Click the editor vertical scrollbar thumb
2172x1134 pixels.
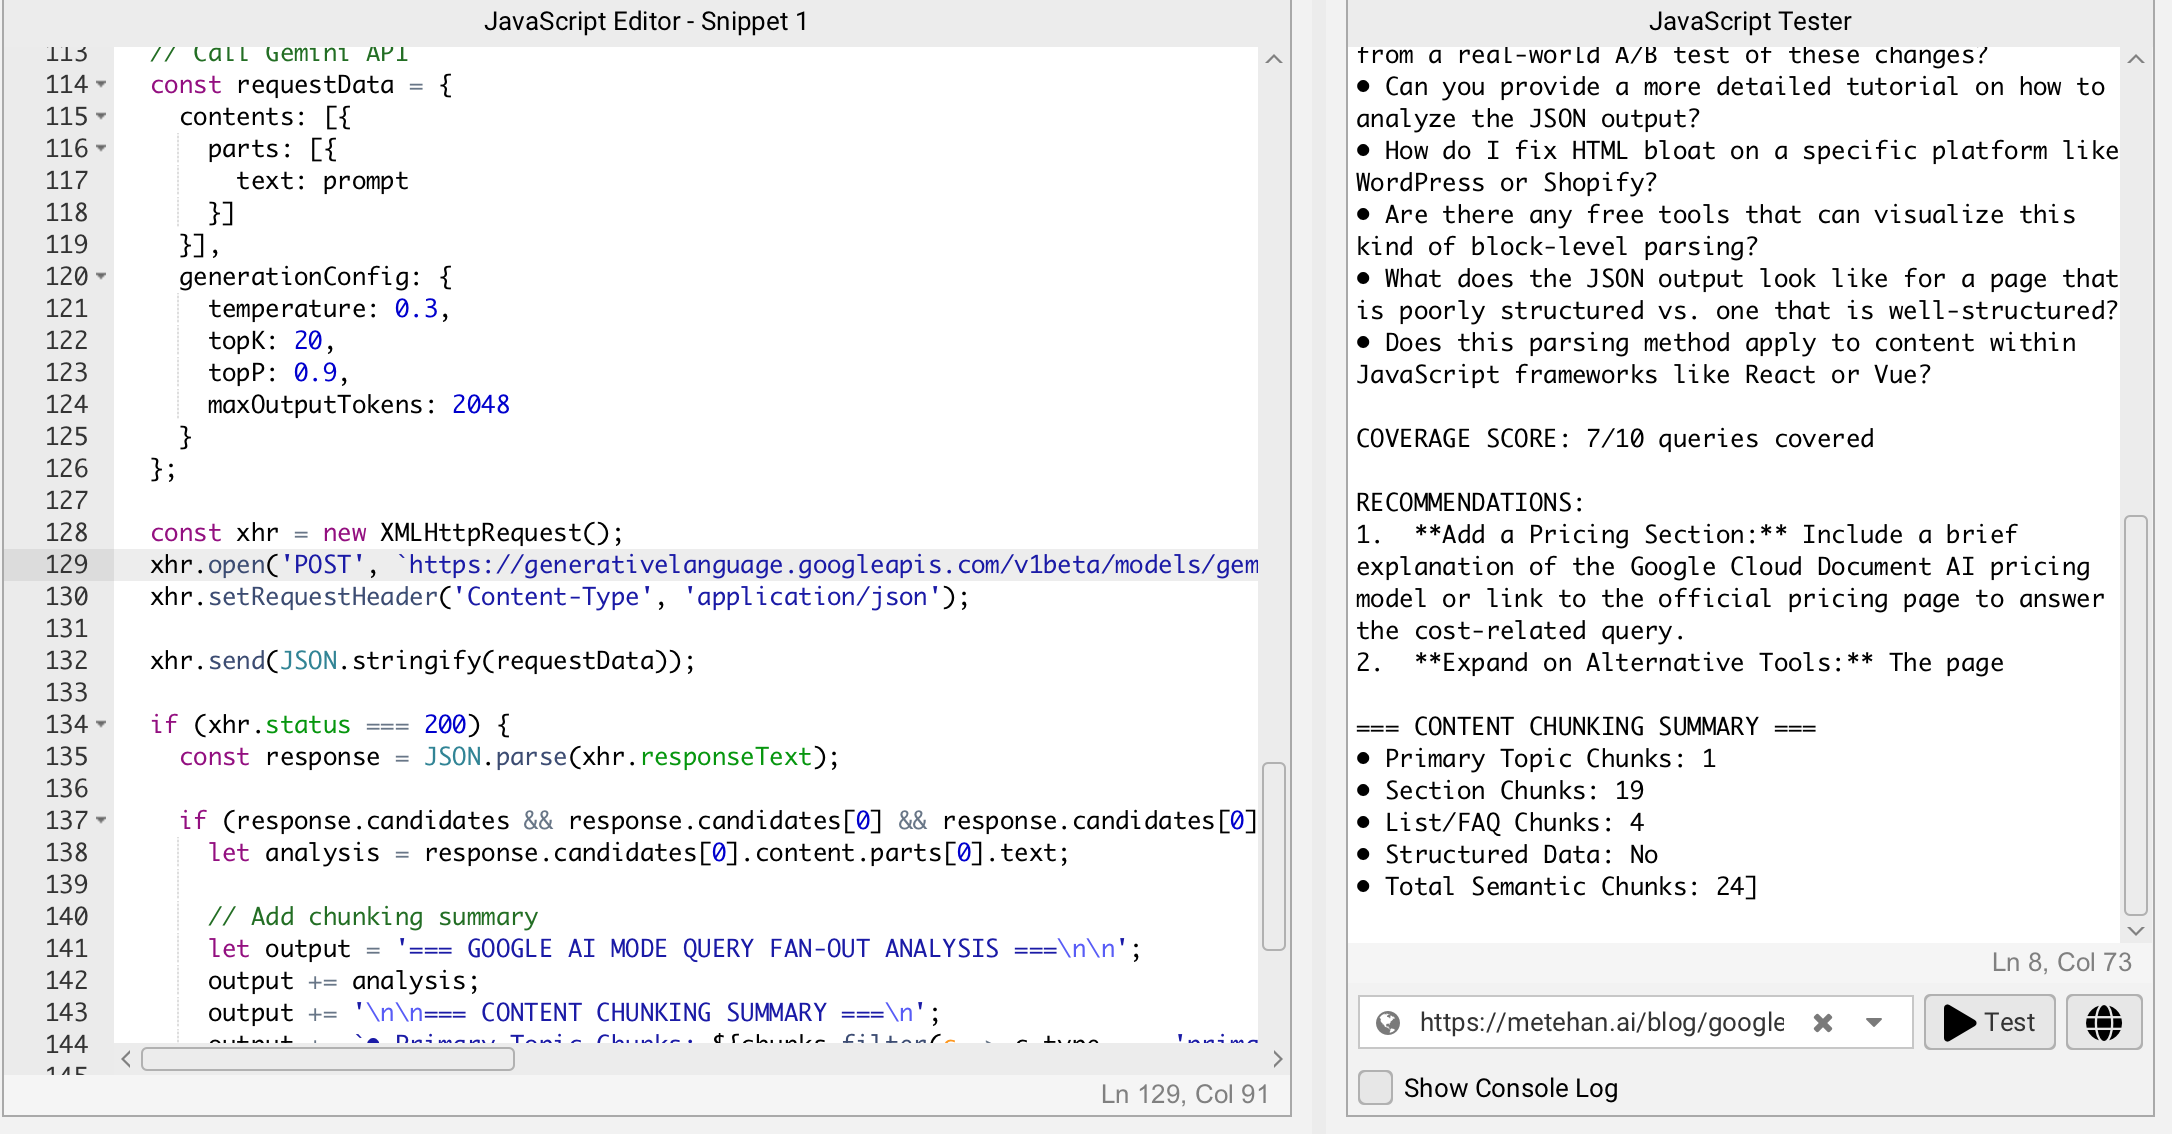pos(1273,855)
